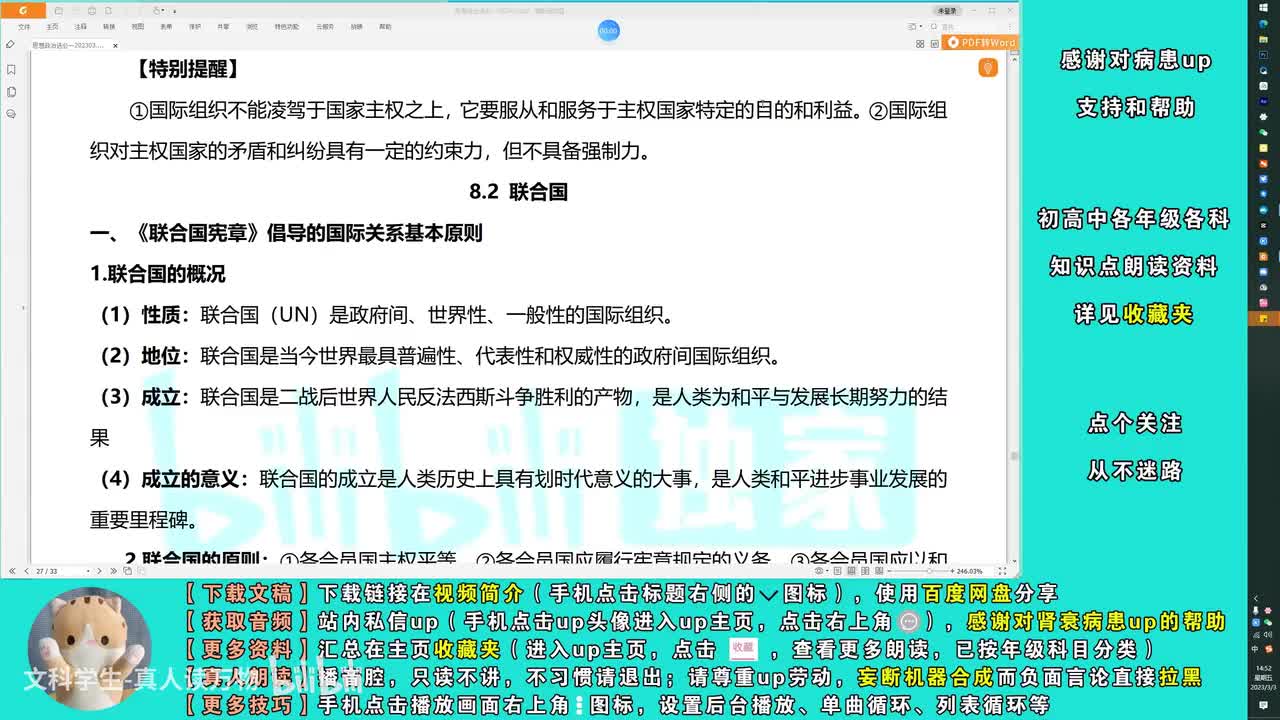Image resolution: width=1280 pixels, height=720 pixels.
Task: Open the 浏览 ribbon tab
Action: 252,27
